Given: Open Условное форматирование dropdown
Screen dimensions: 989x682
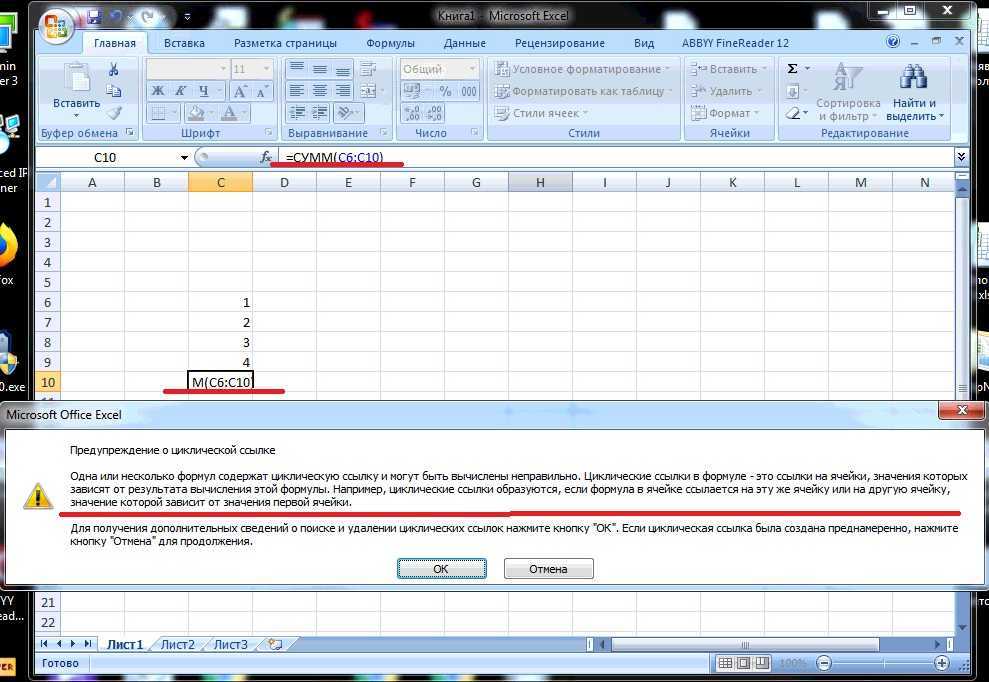Looking at the screenshot, I should point(583,69).
